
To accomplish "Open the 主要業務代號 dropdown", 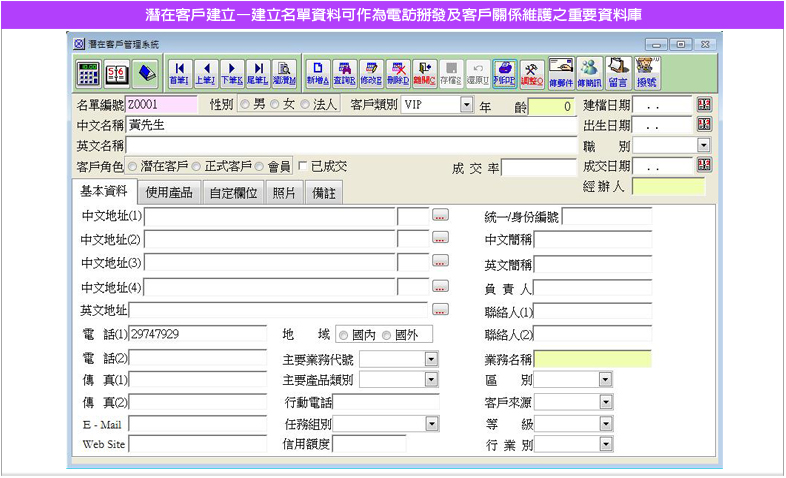I will click(431, 358).
